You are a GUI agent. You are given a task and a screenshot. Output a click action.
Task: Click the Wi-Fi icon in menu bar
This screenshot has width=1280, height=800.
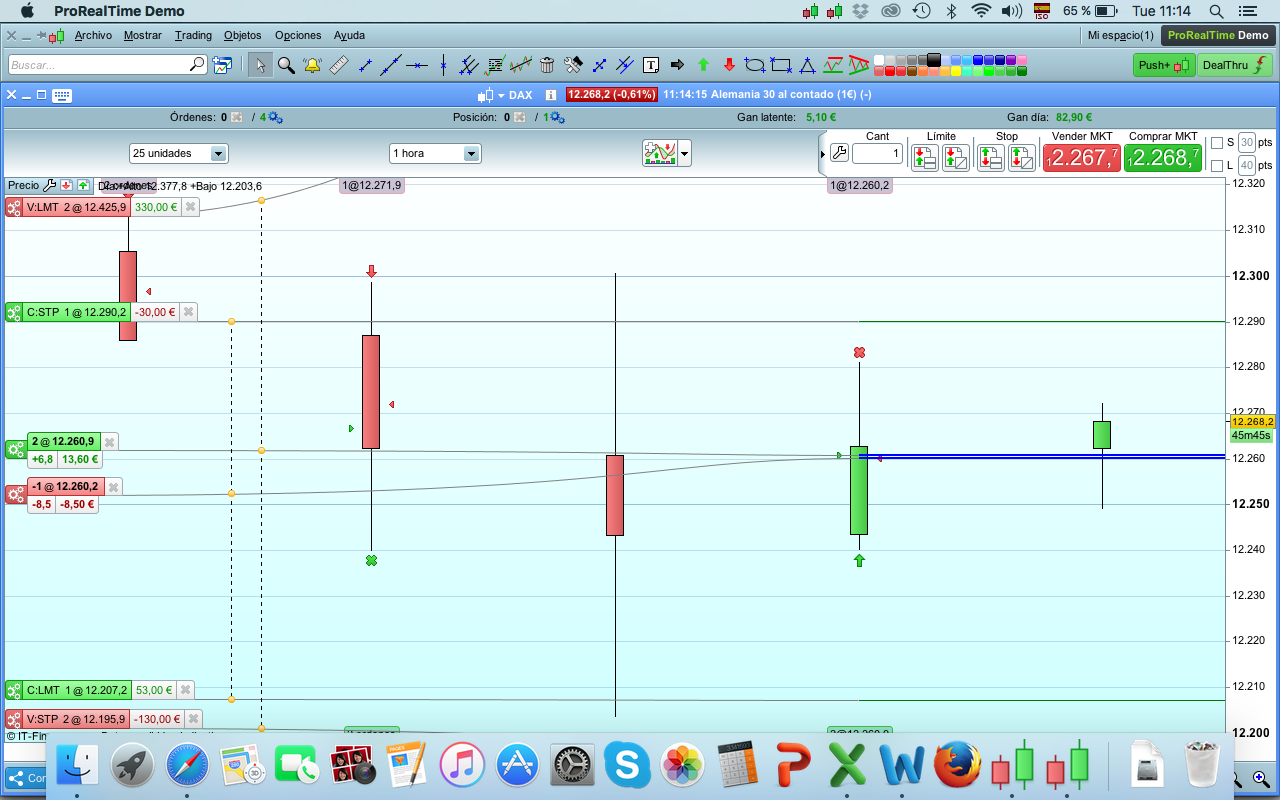(x=981, y=11)
